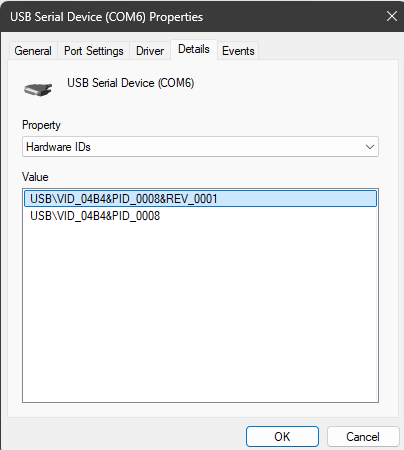Select the hardware ID ending with REV_0001
404x450 pixels.
(200, 199)
